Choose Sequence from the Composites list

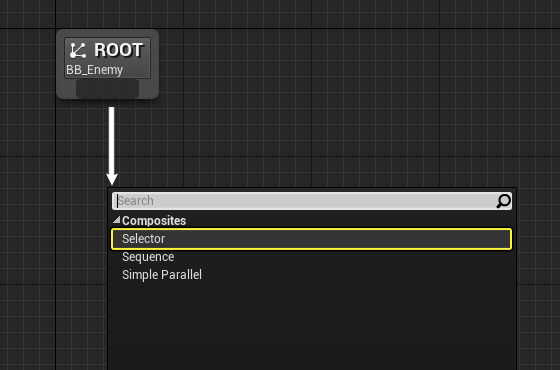click(311, 257)
